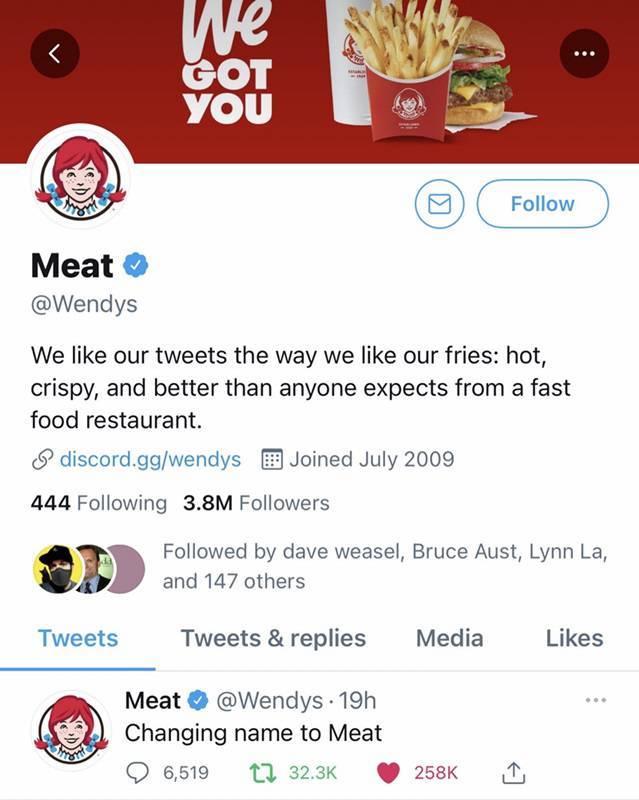Follow the Wendys account
This screenshot has width=639, height=800.
click(x=542, y=204)
